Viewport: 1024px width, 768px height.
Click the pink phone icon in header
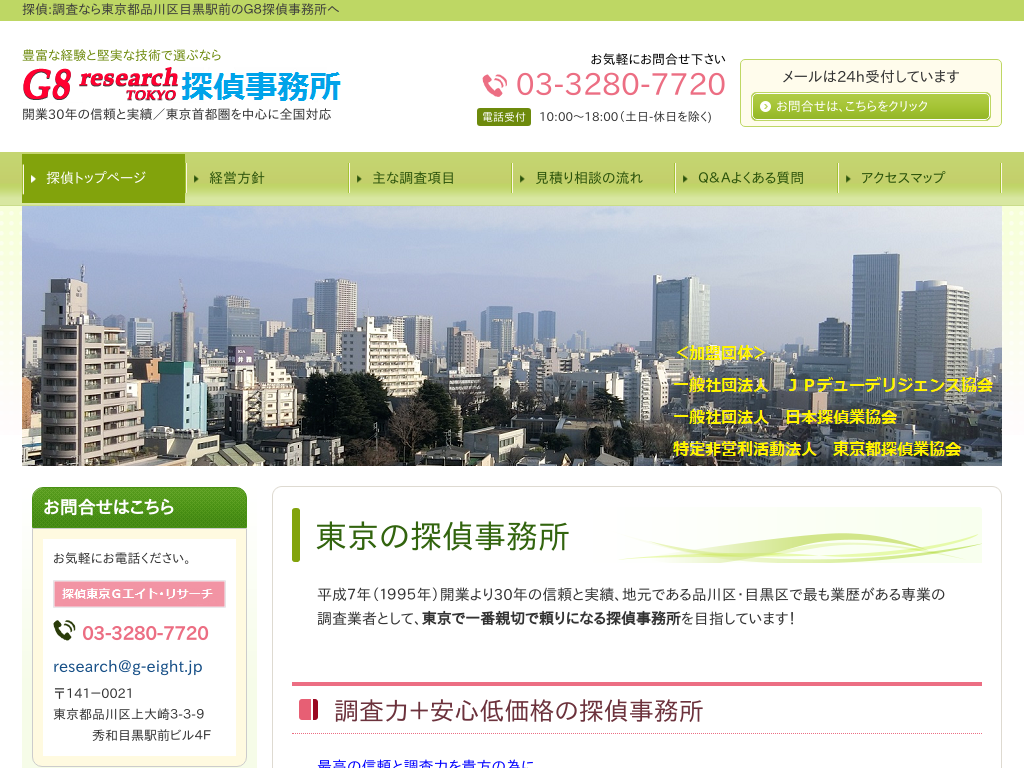pos(495,85)
